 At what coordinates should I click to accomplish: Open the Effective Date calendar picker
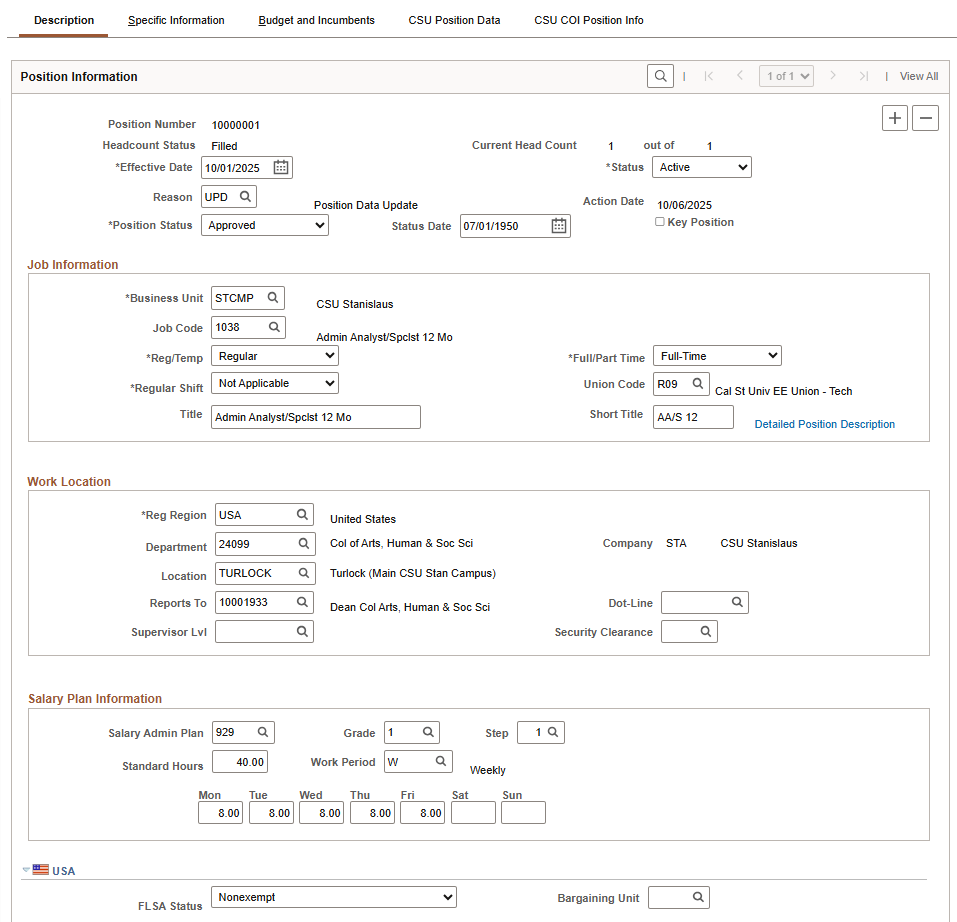pyautogui.click(x=281, y=168)
